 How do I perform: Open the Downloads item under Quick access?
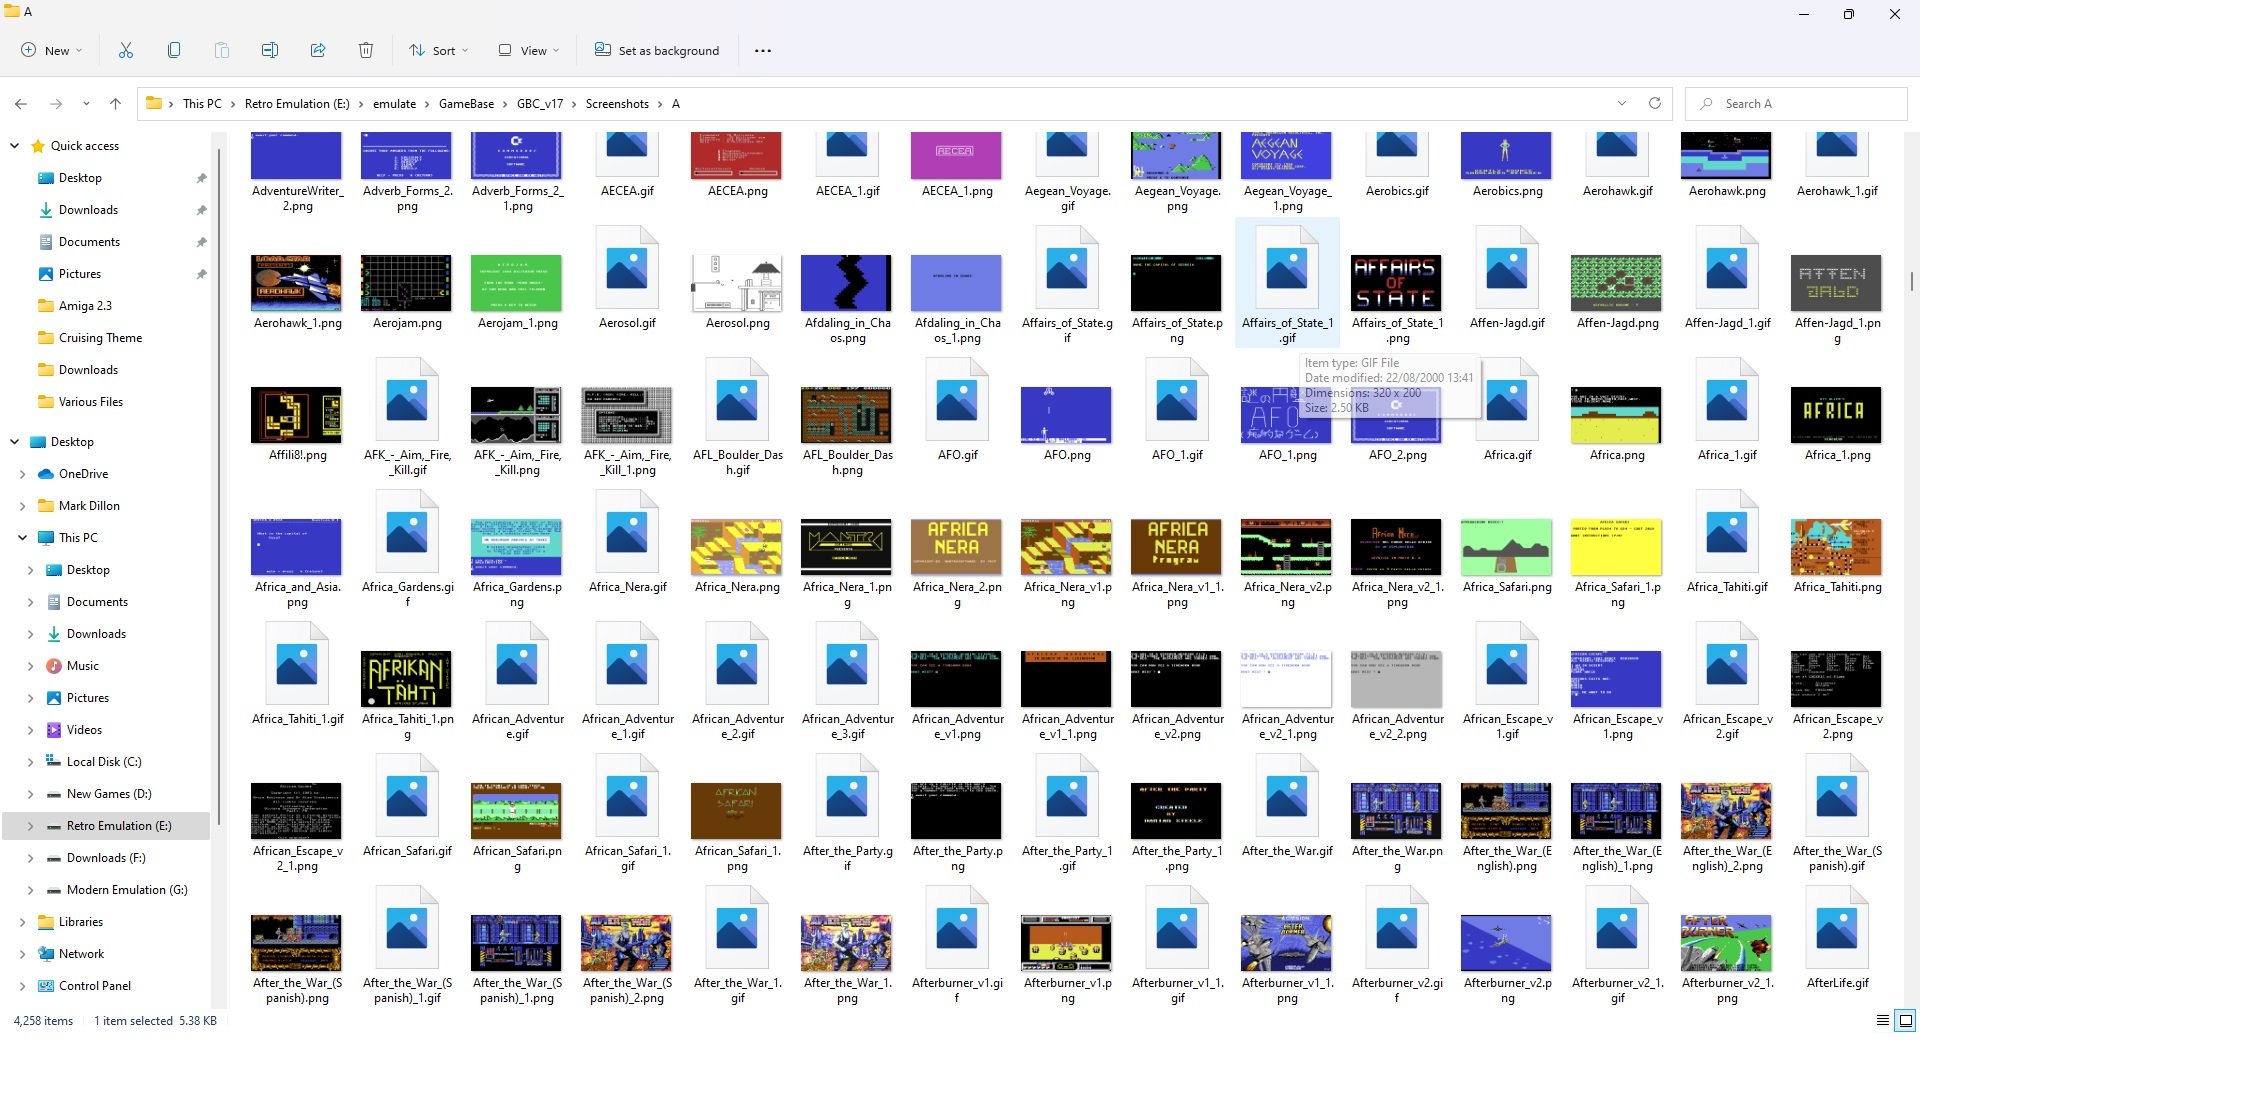(88, 210)
